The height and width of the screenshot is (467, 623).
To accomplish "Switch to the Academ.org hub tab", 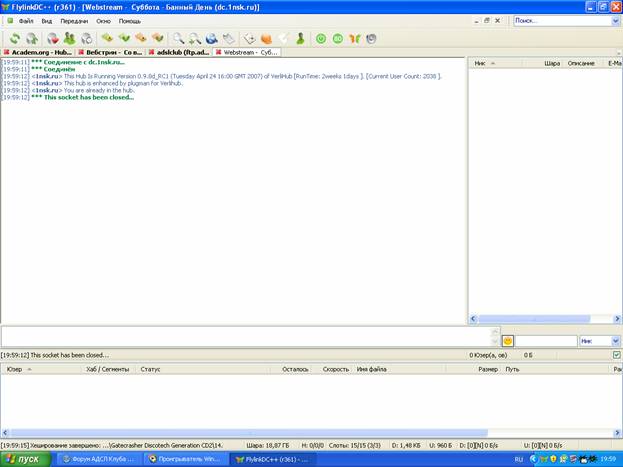I will pyautogui.click(x=38, y=52).
